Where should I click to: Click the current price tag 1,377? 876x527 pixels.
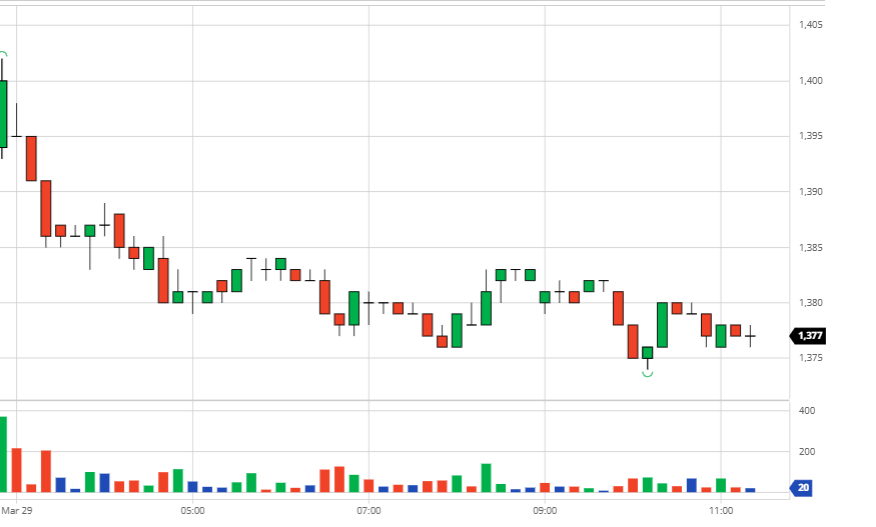[807, 336]
